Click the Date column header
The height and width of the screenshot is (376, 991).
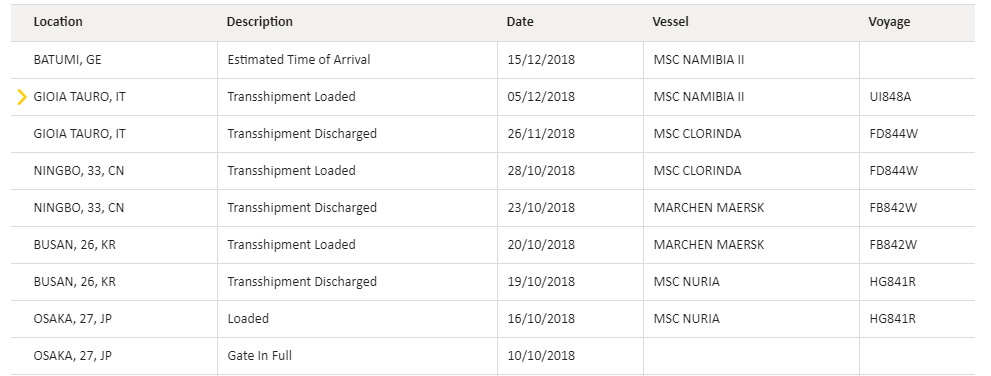pos(520,21)
